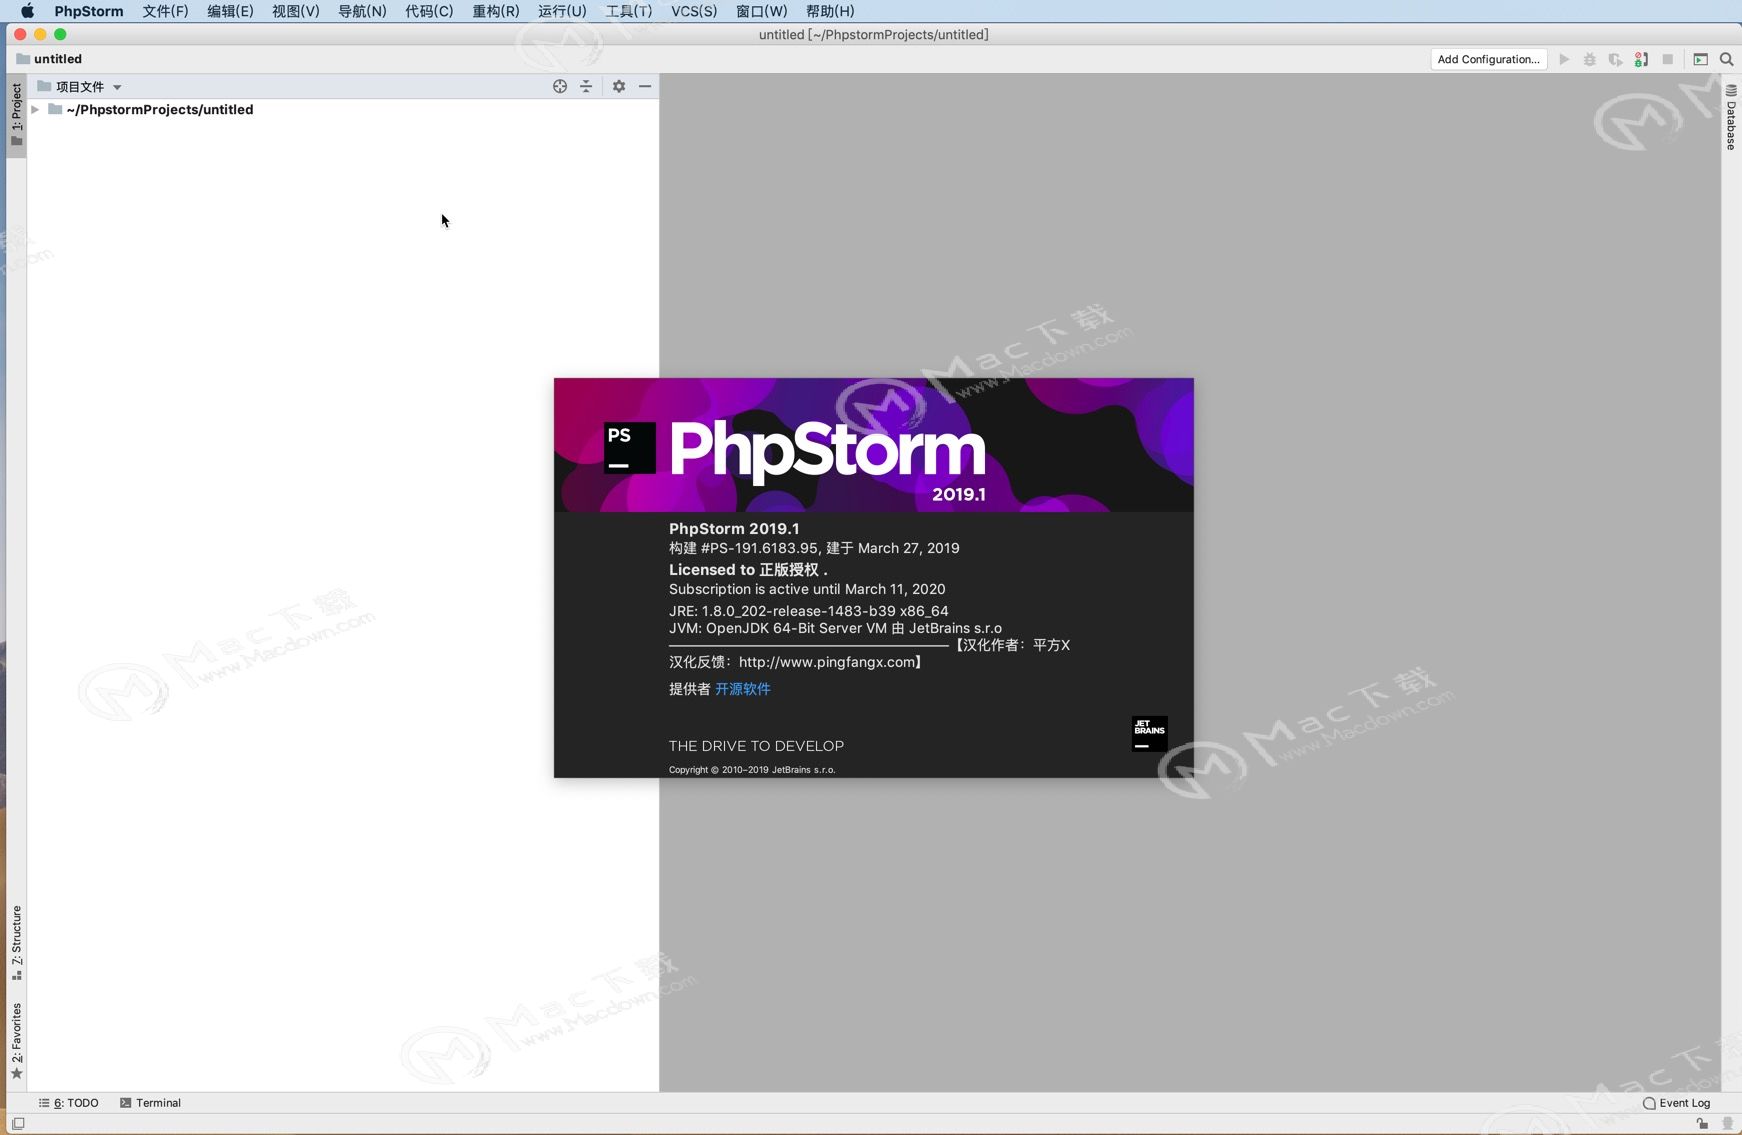Image resolution: width=1742 pixels, height=1135 pixels.
Task: Hide the Project panel with minus icon
Action: coord(645,86)
